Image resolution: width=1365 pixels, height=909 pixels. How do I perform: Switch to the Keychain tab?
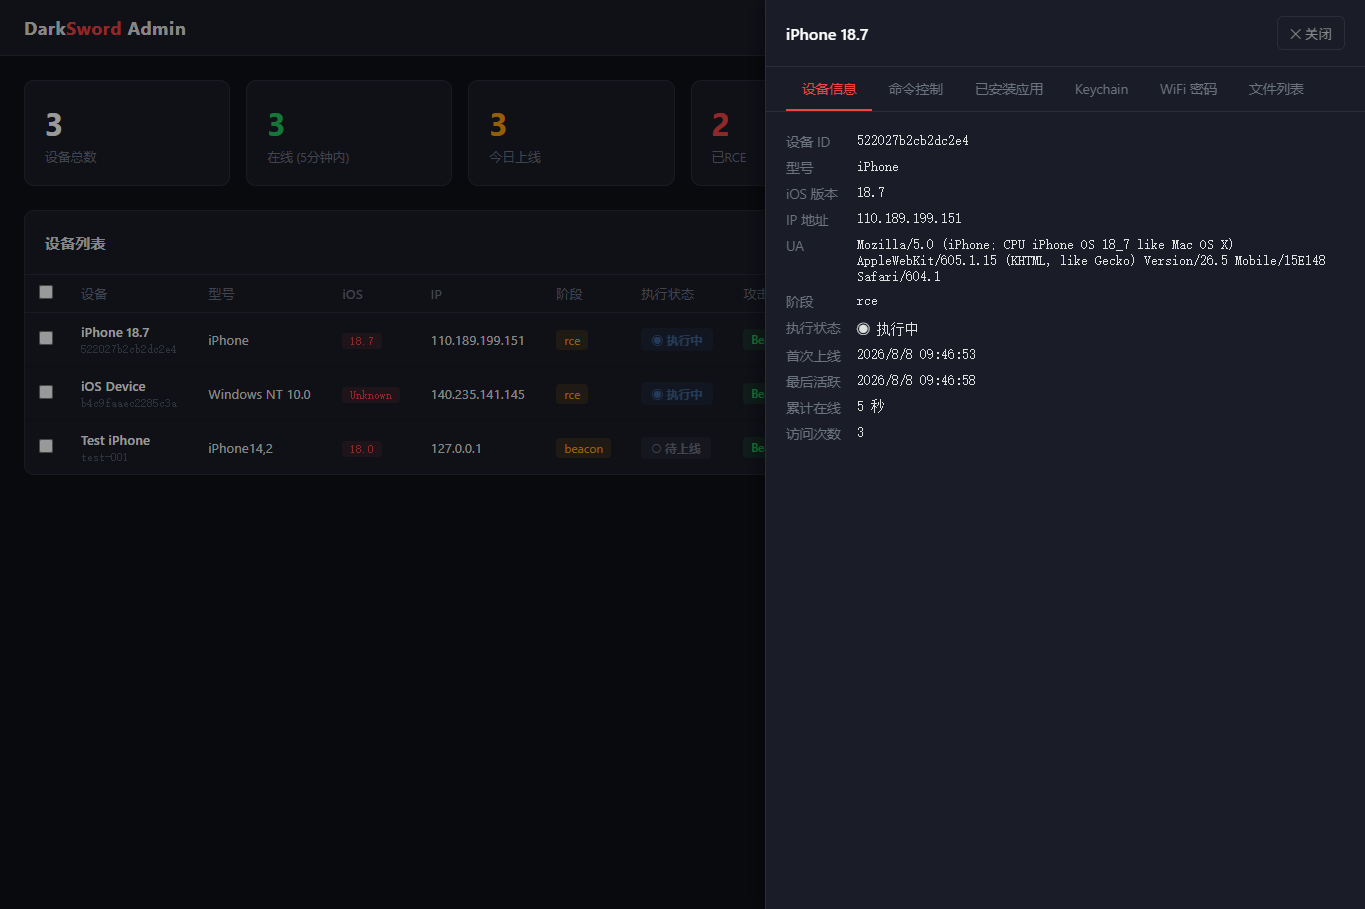pyautogui.click(x=1101, y=89)
